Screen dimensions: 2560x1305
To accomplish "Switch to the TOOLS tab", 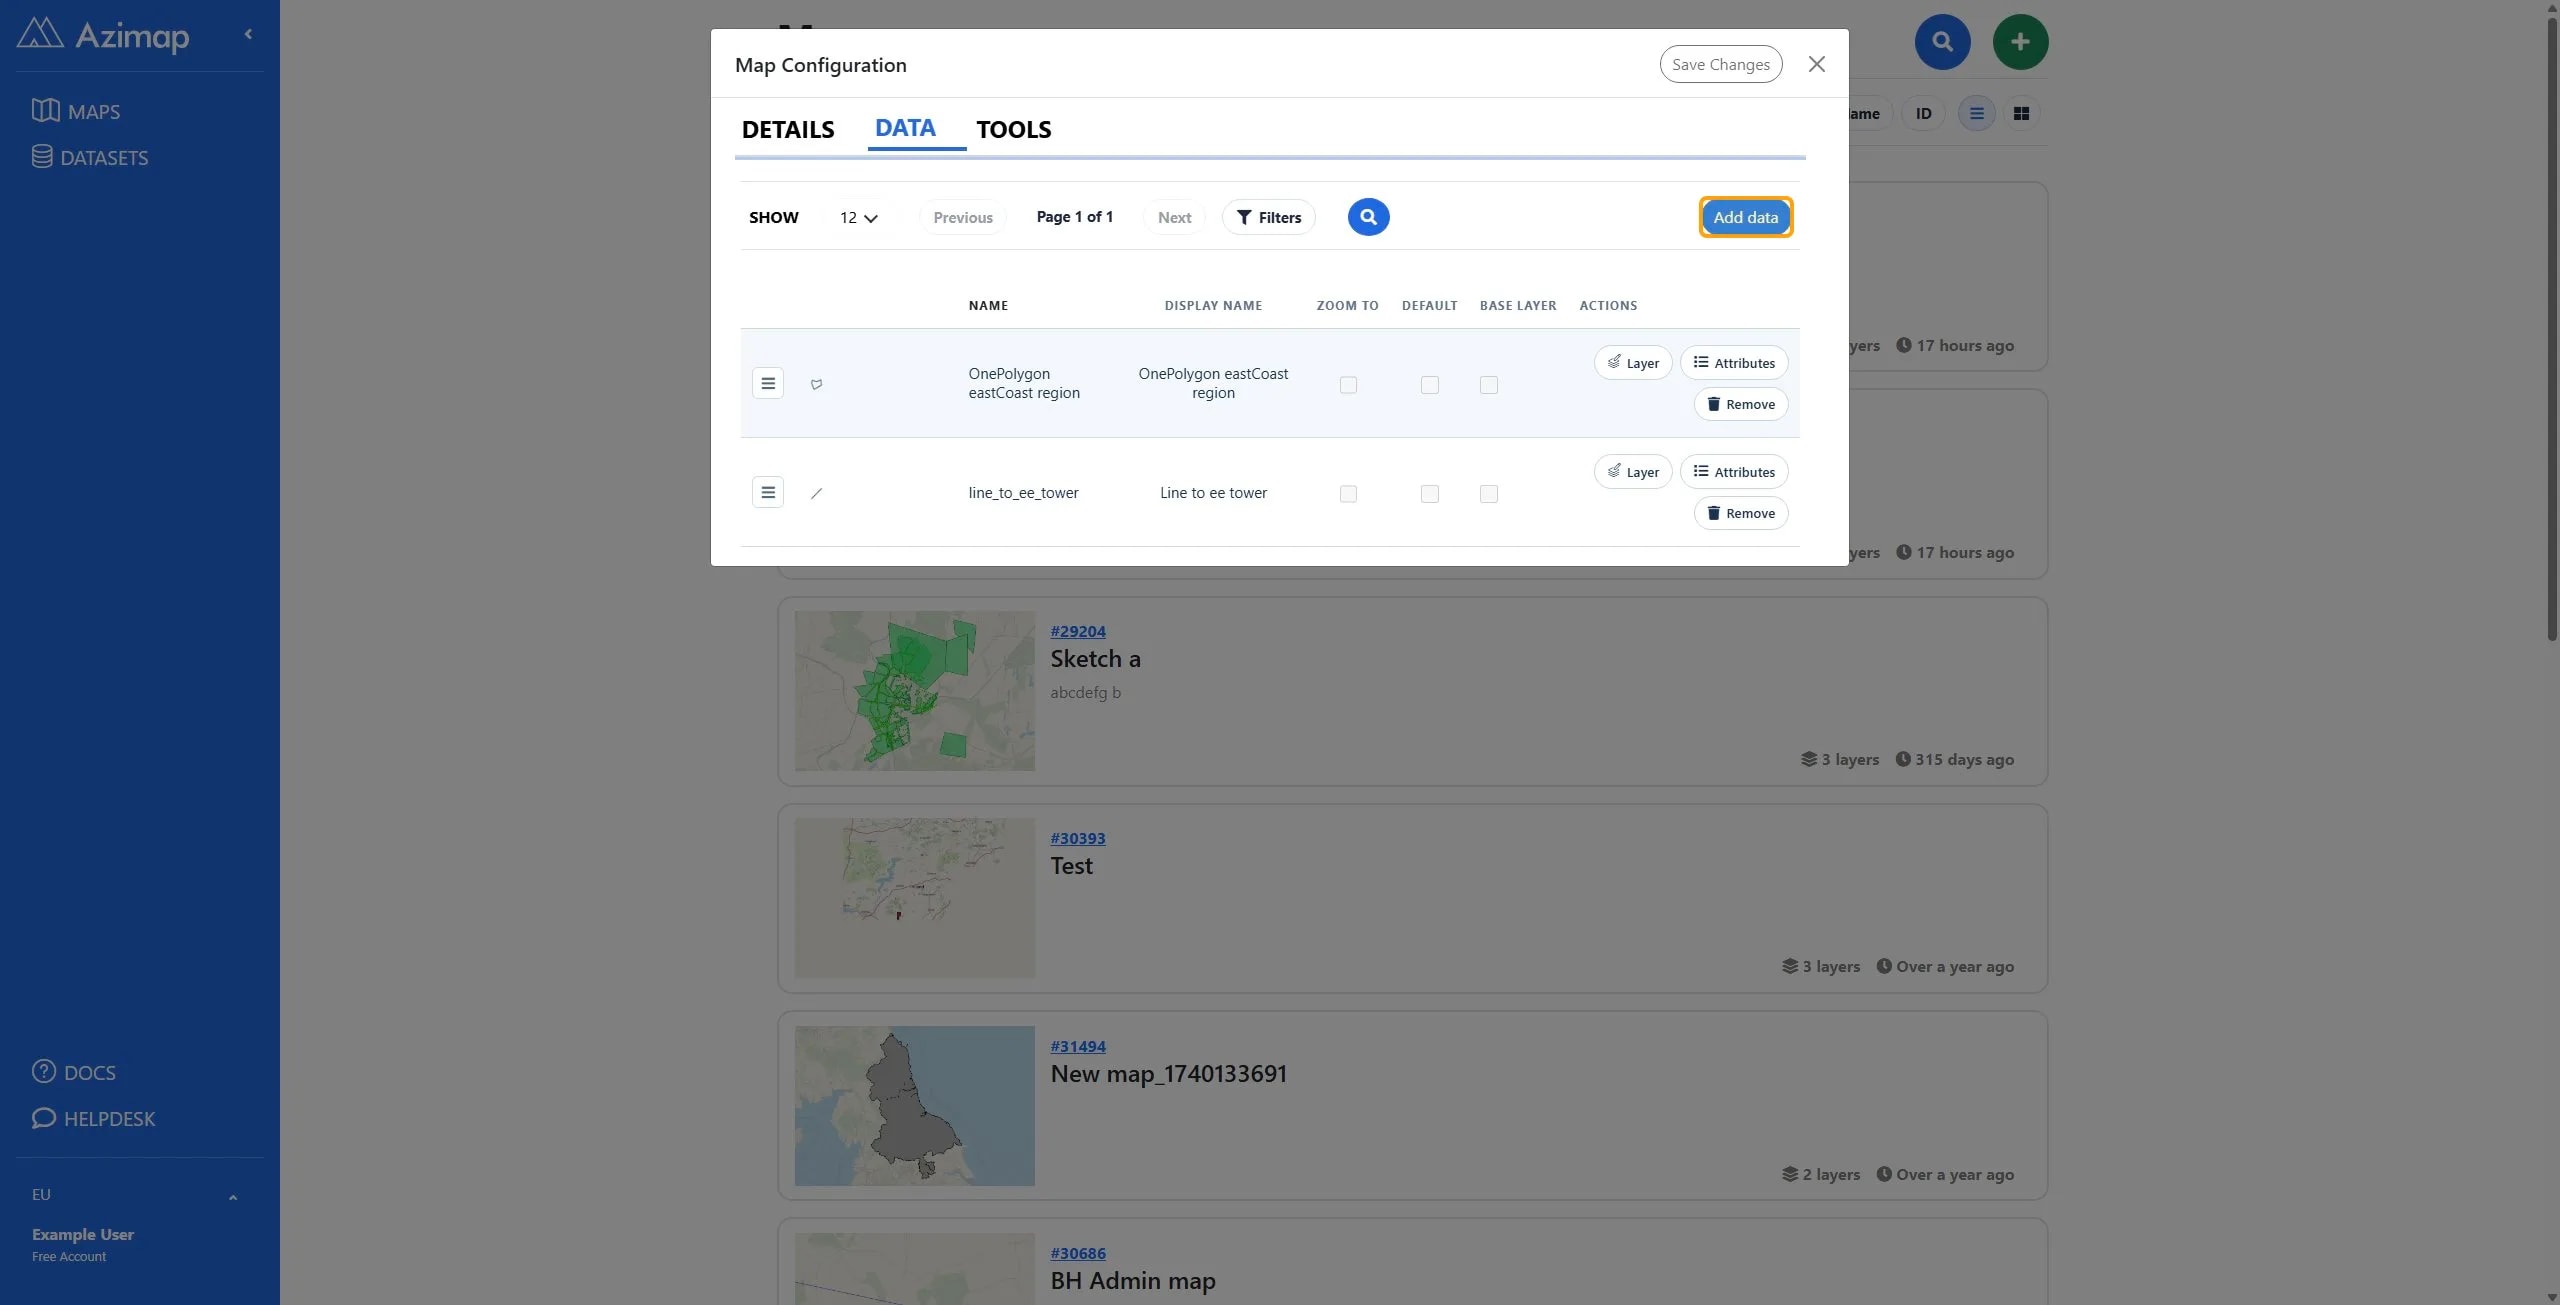I will (1014, 129).
